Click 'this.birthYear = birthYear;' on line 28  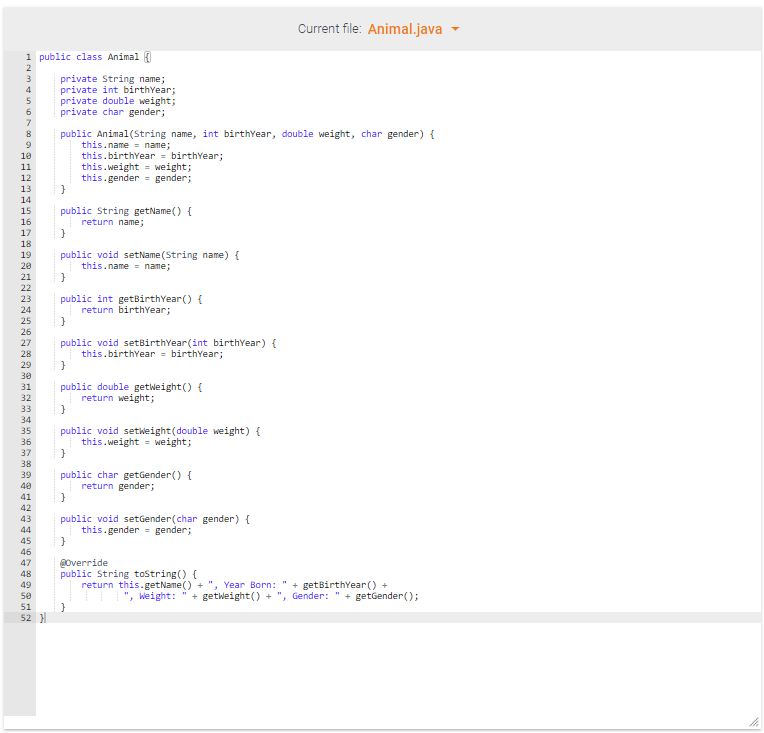click(152, 354)
